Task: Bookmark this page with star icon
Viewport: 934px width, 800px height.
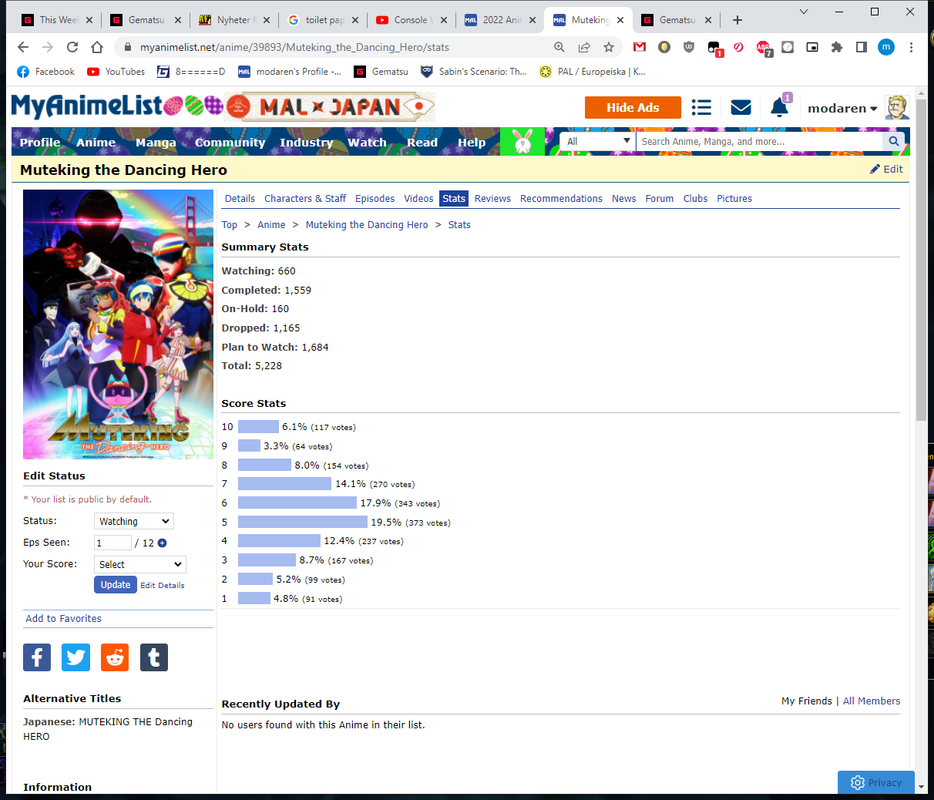Action: [x=608, y=47]
